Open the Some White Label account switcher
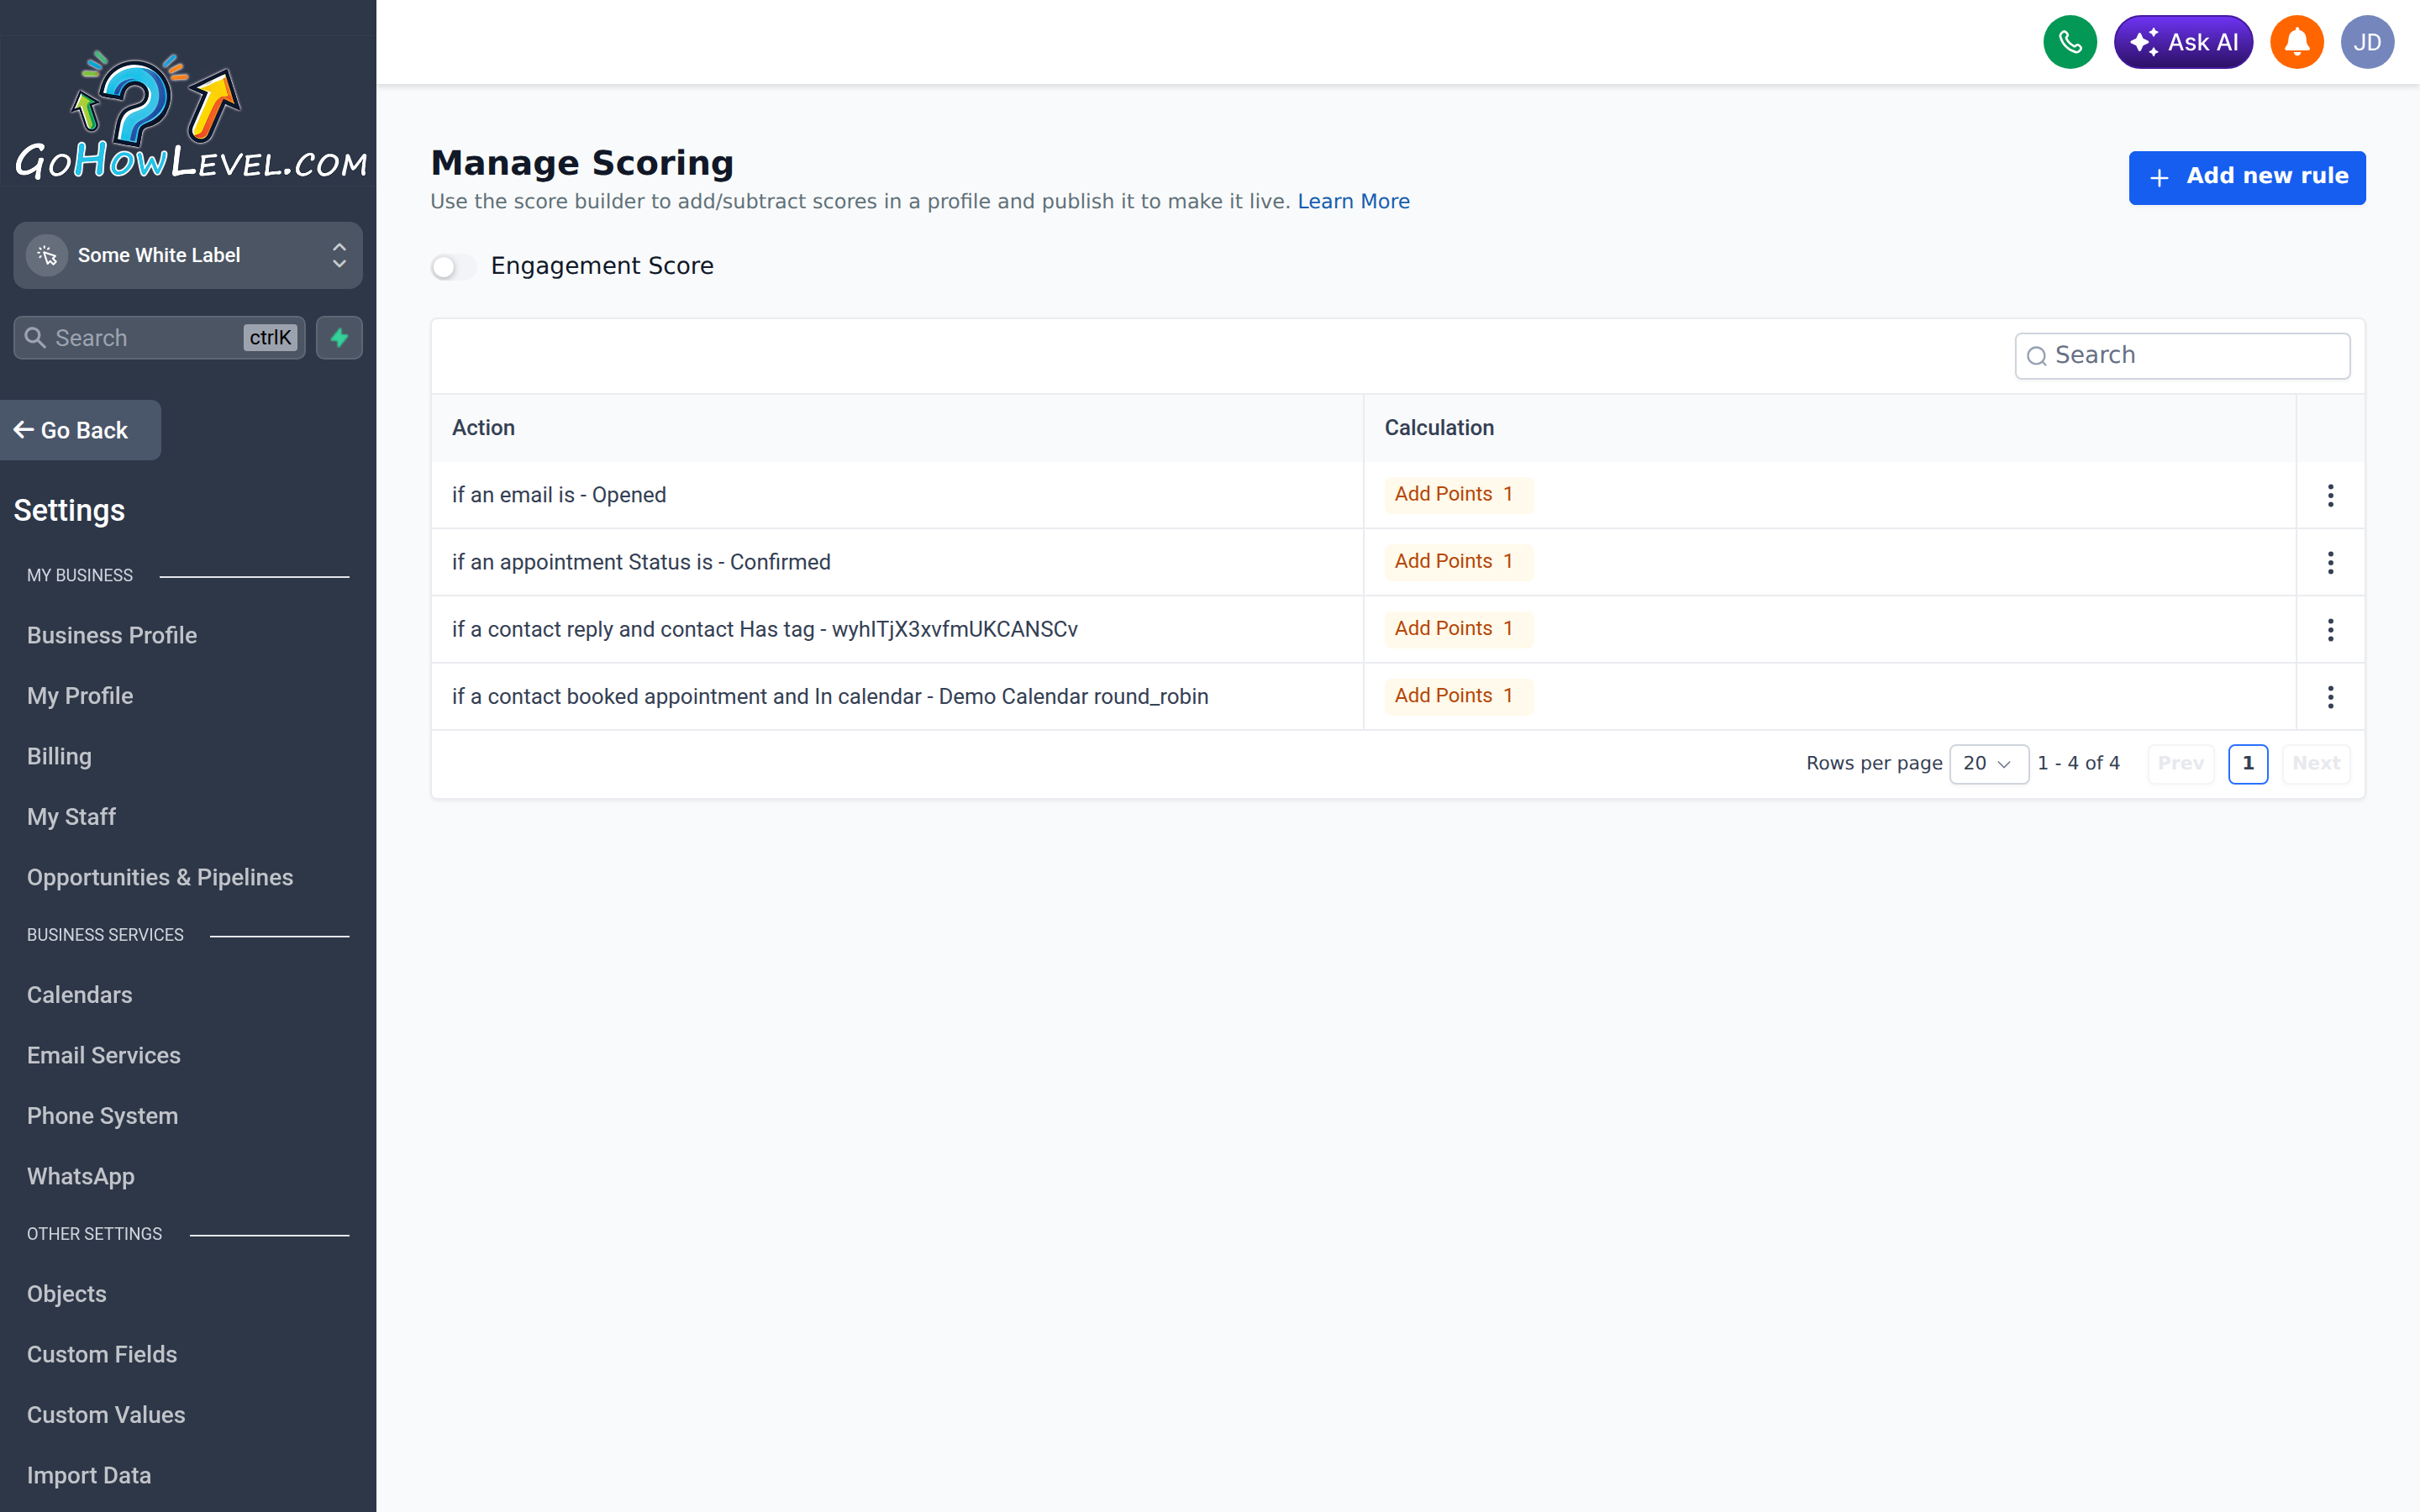 pos(188,255)
